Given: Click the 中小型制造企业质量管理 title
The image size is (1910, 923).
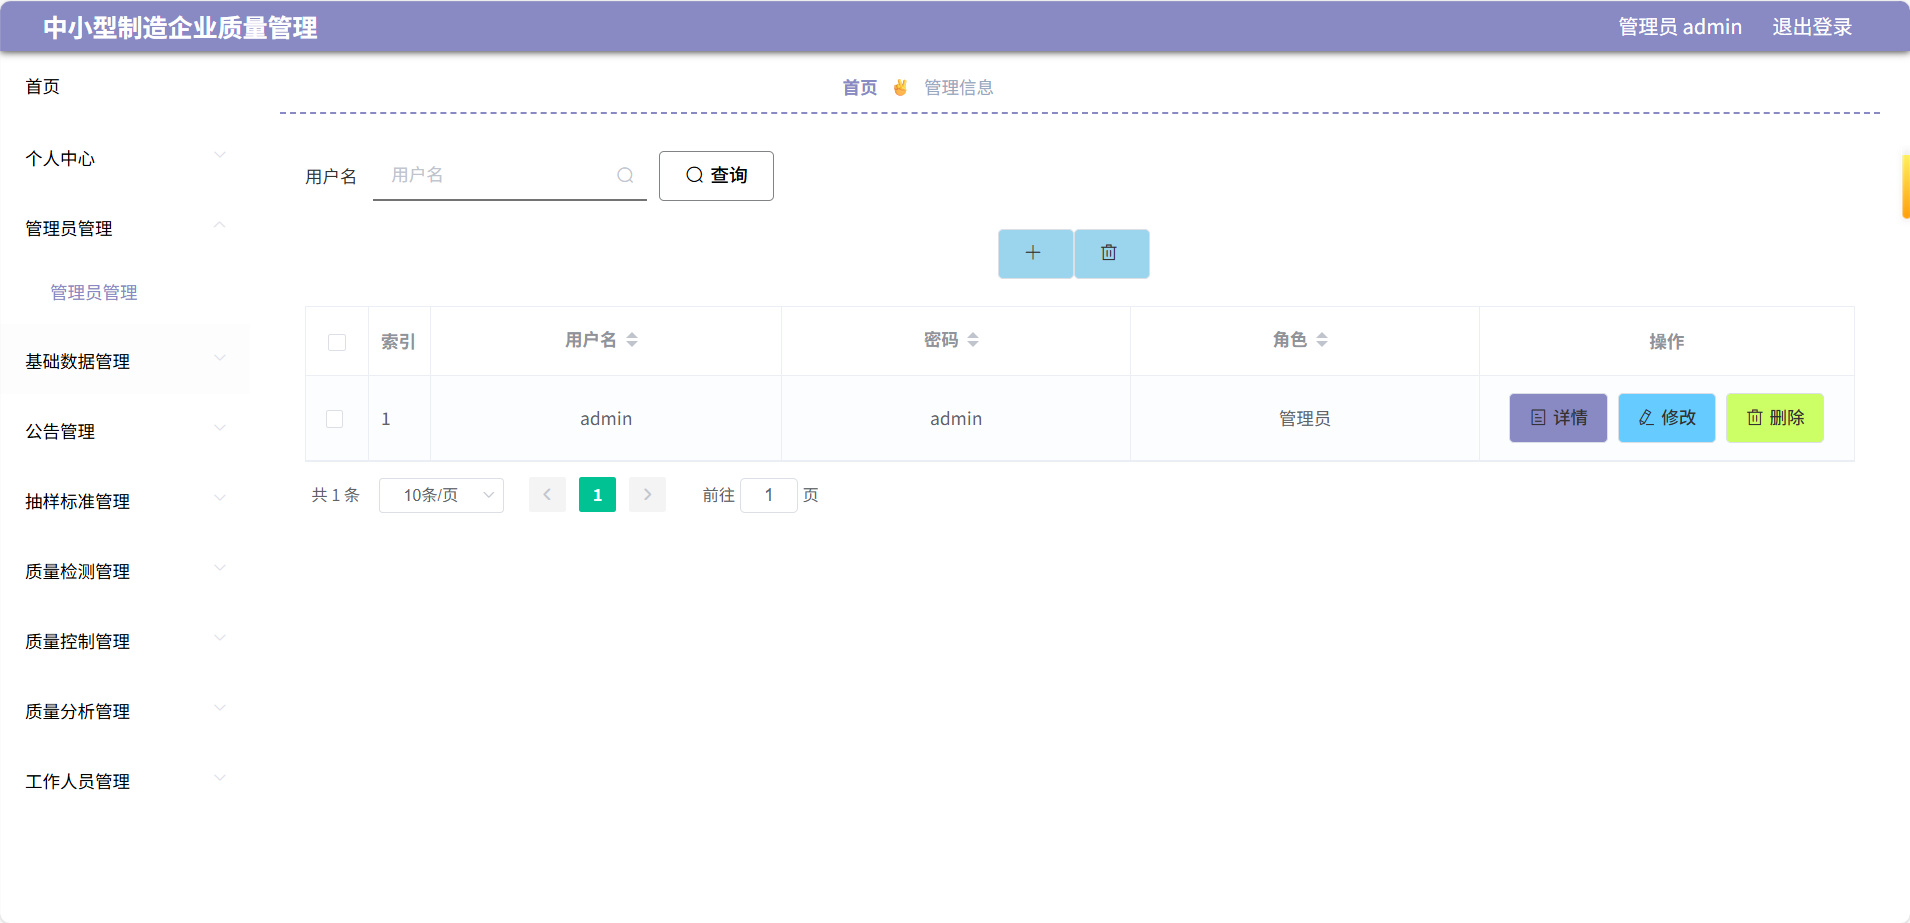Looking at the screenshot, I should click(x=180, y=27).
